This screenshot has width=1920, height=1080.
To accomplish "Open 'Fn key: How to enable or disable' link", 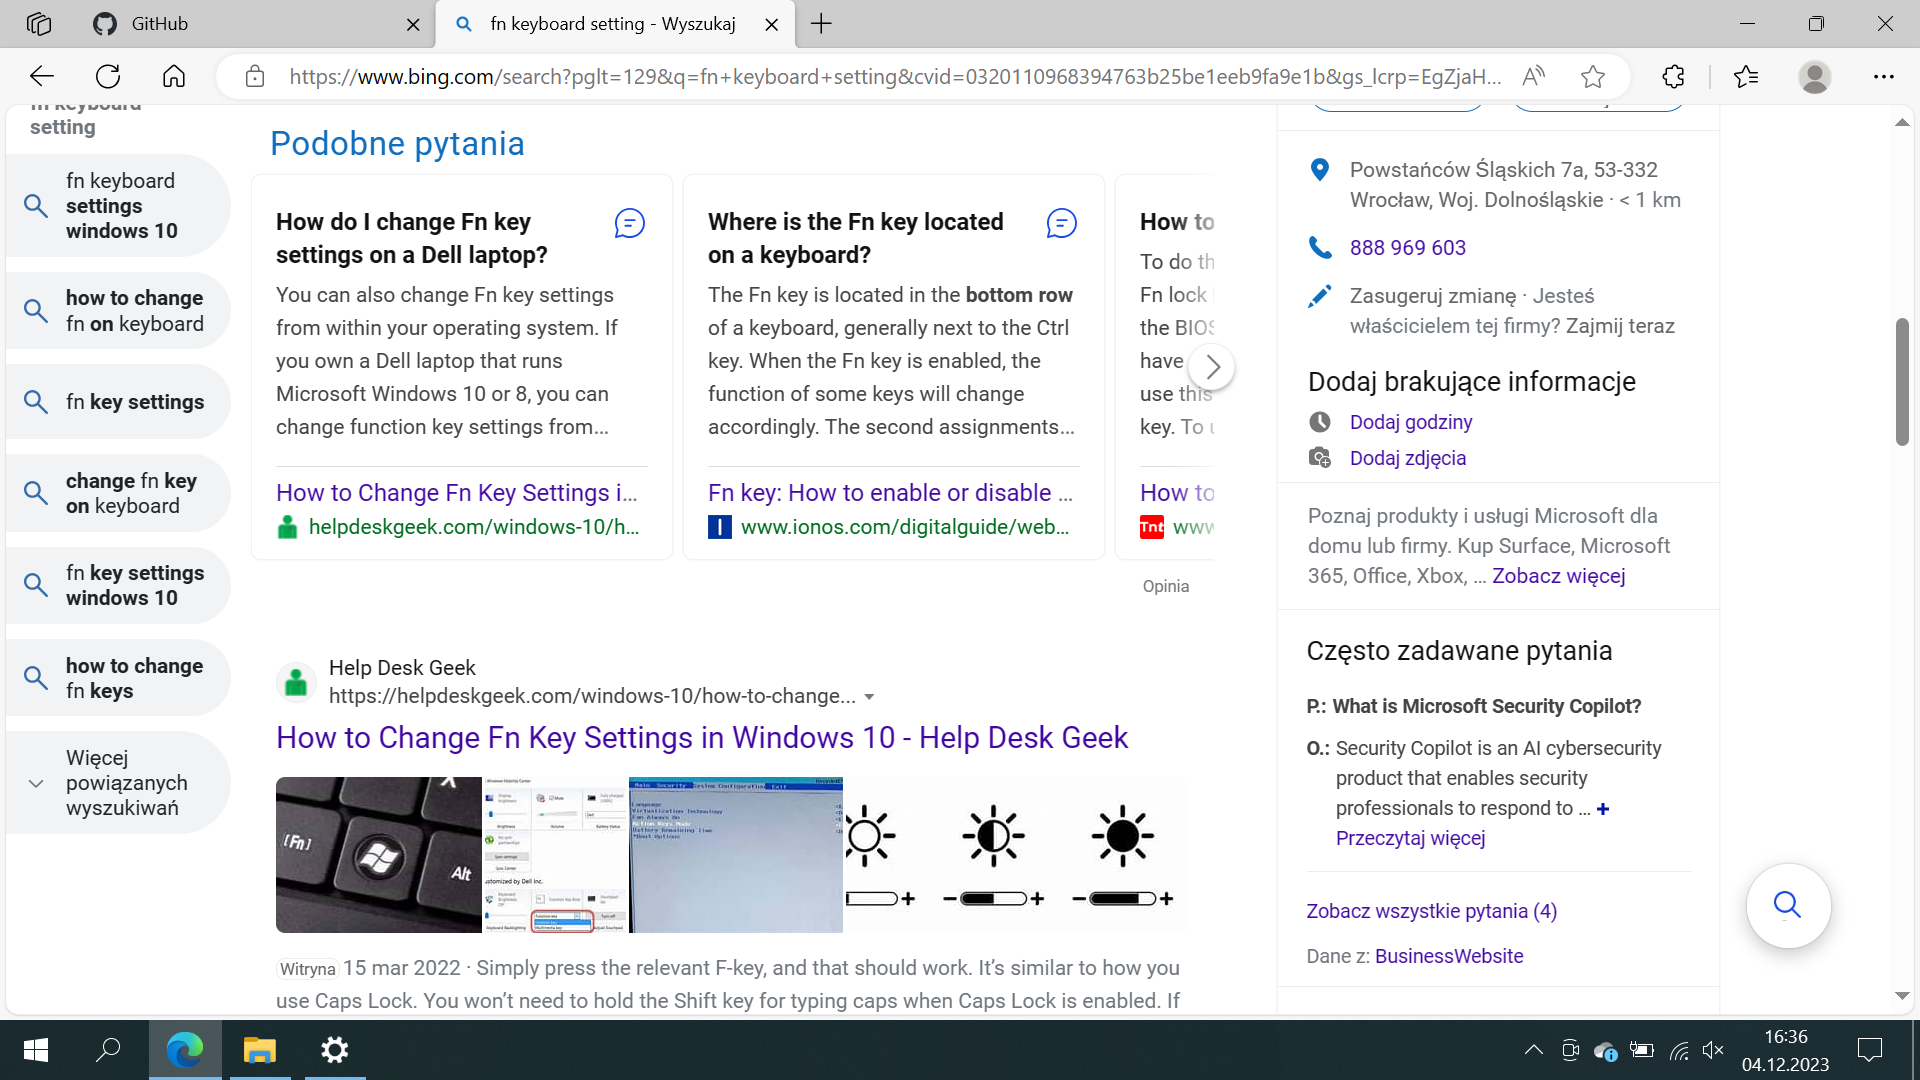I will point(890,493).
